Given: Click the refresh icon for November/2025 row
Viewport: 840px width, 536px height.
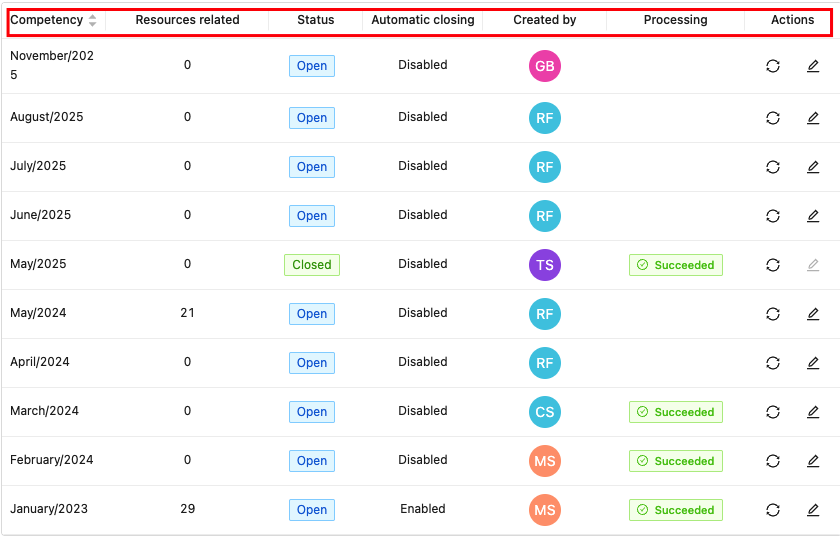Looking at the screenshot, I should click(773, 66).
